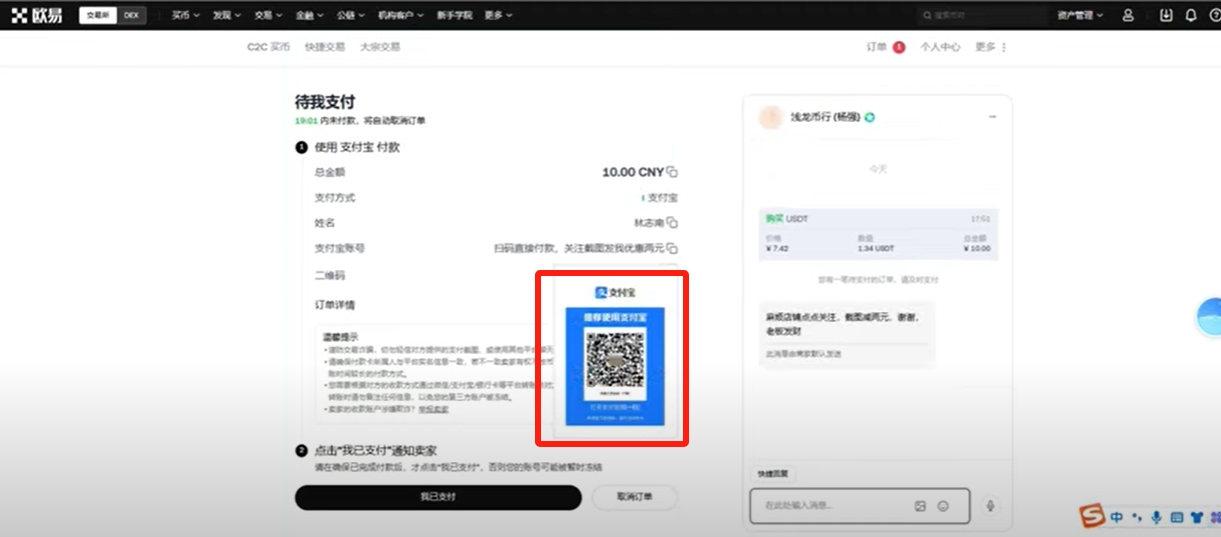The image size is (1221, 537).
Task: Open the help question-mark icon
Action: pos(1215,16)
